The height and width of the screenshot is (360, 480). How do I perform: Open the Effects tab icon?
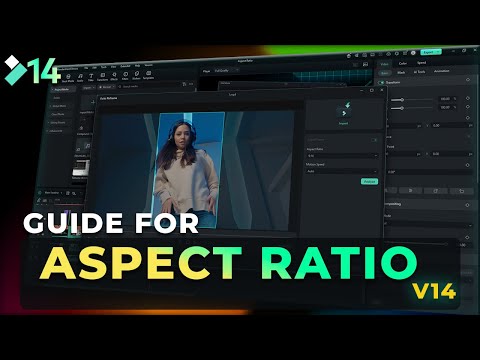(114, 76)
